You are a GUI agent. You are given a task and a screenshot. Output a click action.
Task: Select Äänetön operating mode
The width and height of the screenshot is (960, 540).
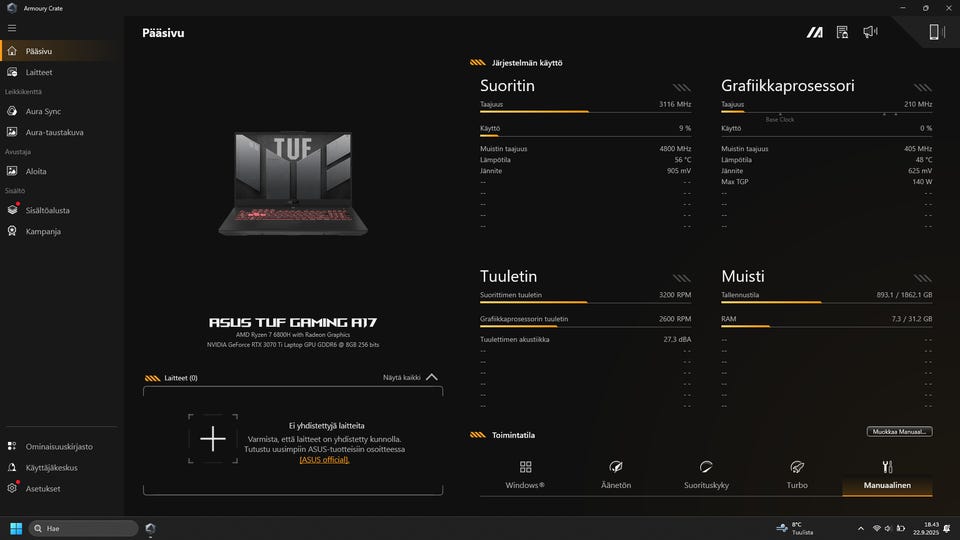615,475
